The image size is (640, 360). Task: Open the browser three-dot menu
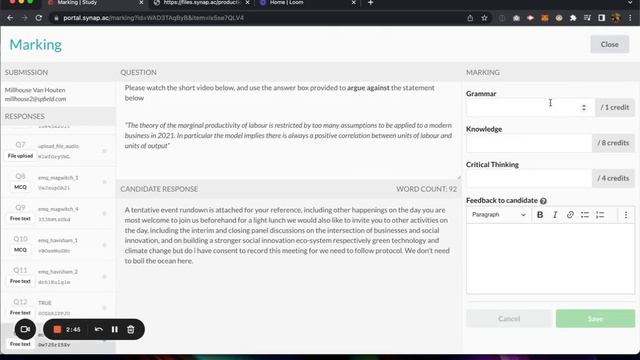pos(630,18)
